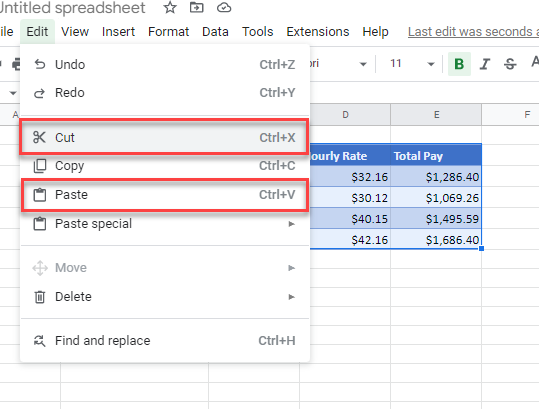This screenshot has width=539, height=409.
Task: Select Paste in the Edit menu
Action: (x=164, y=195)
